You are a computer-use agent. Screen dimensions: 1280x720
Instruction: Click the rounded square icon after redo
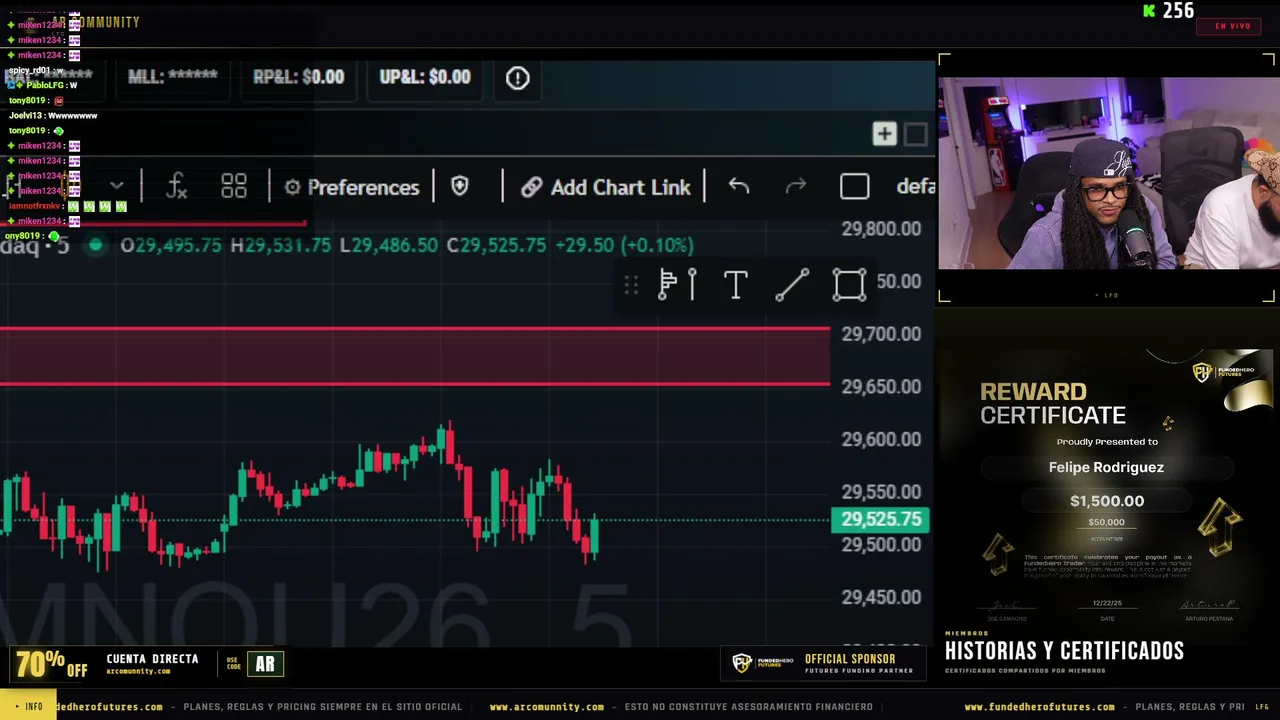854,187
